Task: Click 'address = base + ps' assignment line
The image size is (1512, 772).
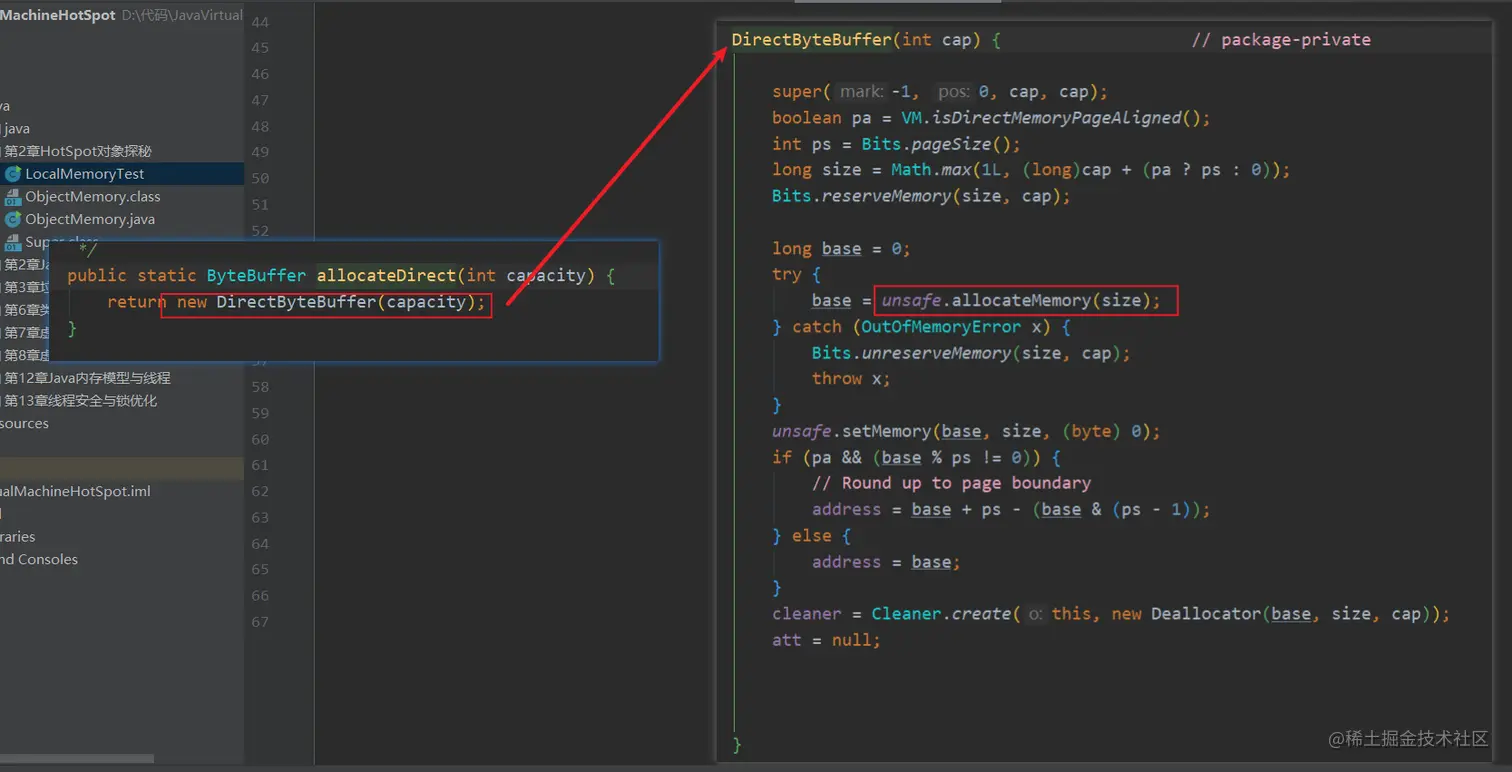Action: coord(1011,509)
